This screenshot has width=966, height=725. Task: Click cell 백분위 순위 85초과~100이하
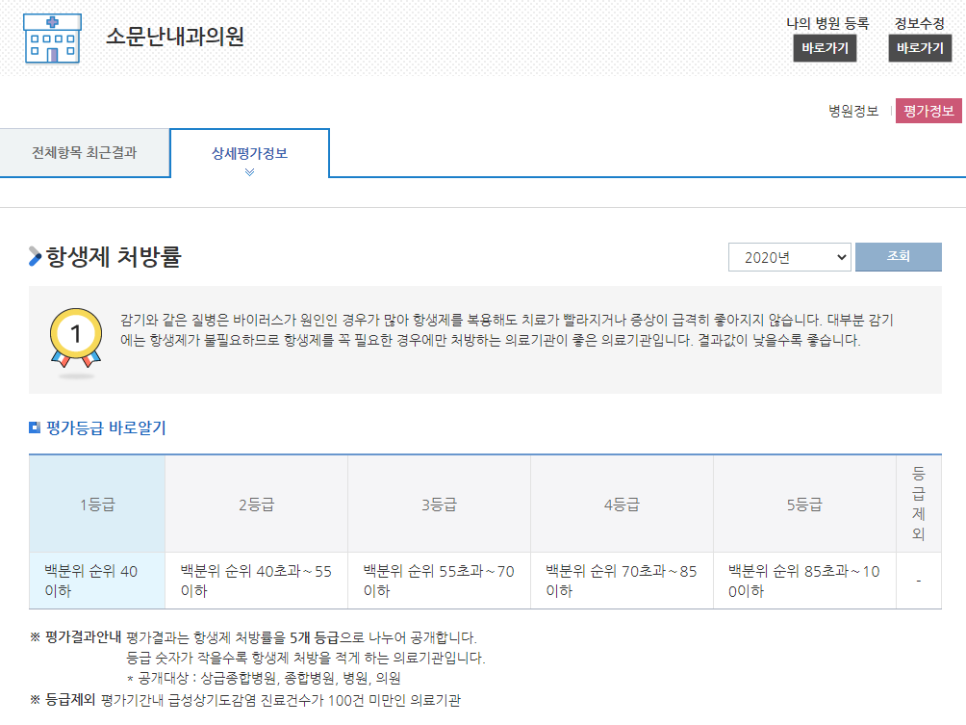805,581
